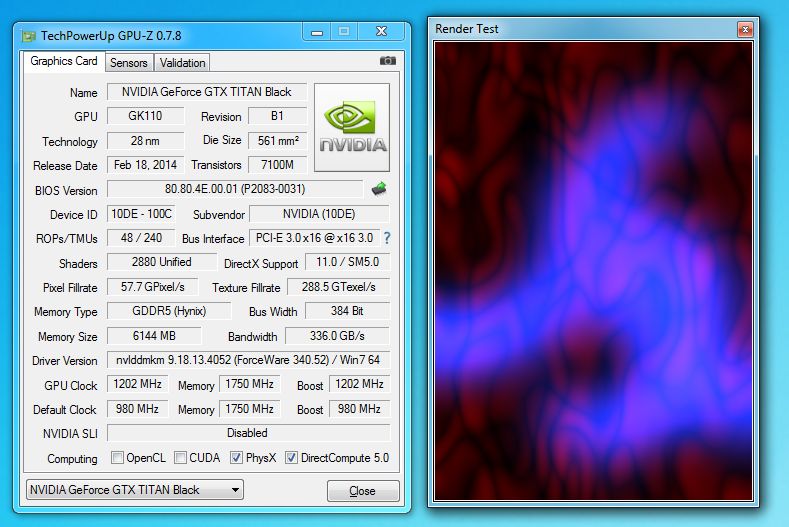The image size is (789, 527).
Task: Click the Subvendor value NVIDIA (10DE)
Action: tap(319, 214)
